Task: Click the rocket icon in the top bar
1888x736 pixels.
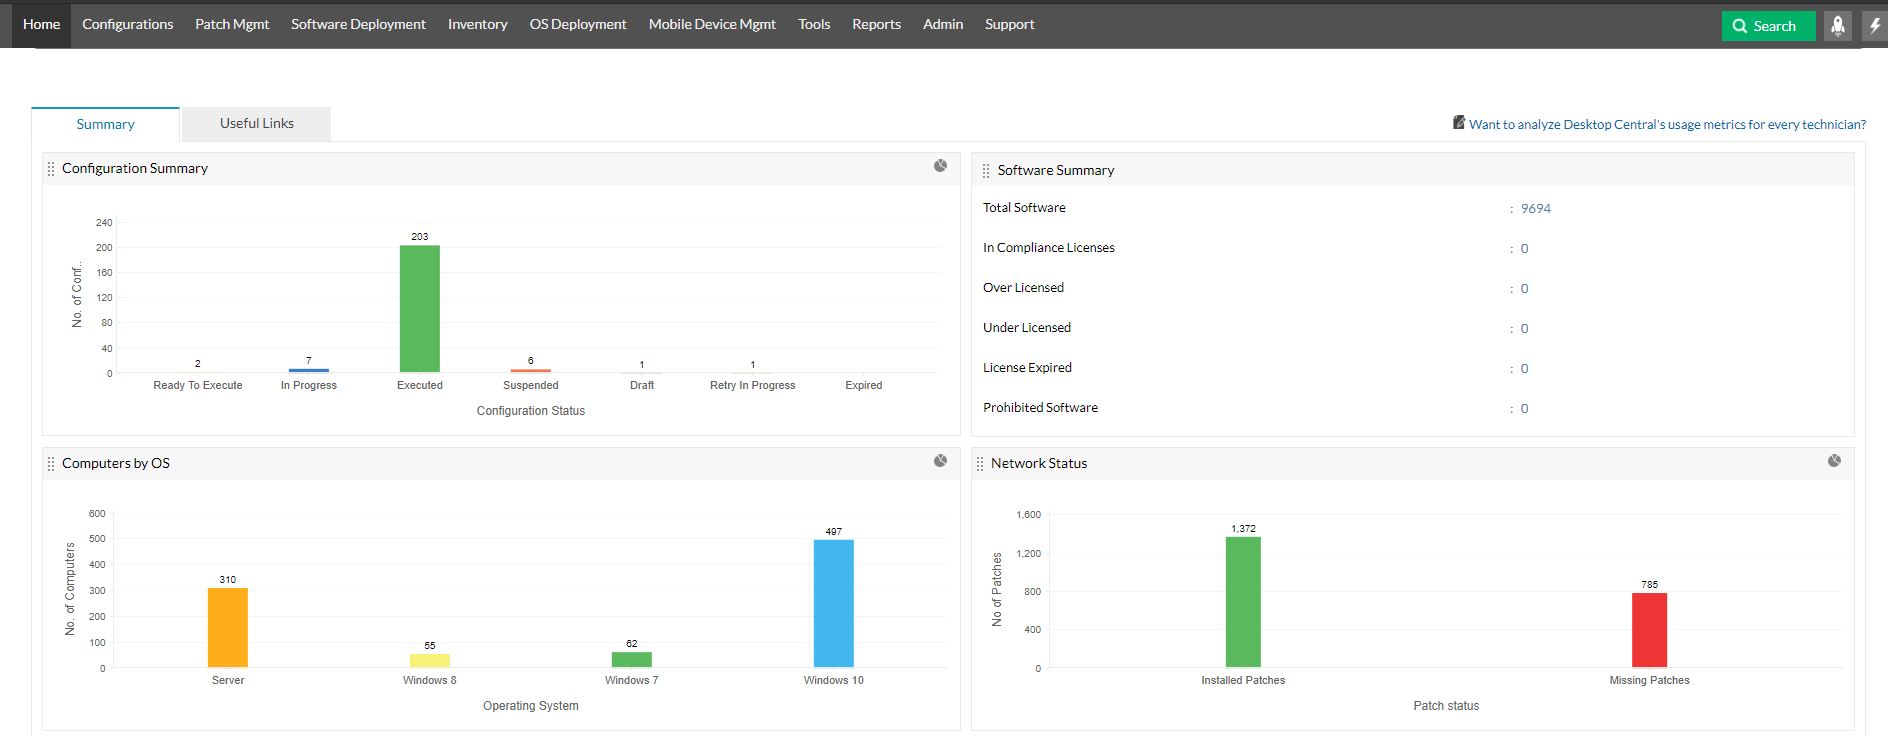Action: pos(1837,26)
